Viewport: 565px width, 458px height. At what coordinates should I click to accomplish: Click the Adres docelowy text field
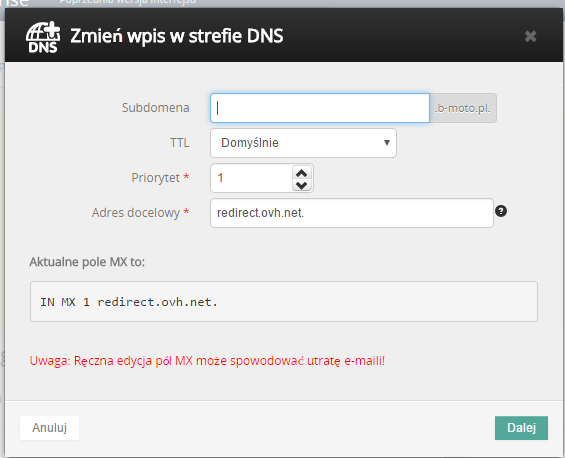pyautogui.click(x=352, y=213)
